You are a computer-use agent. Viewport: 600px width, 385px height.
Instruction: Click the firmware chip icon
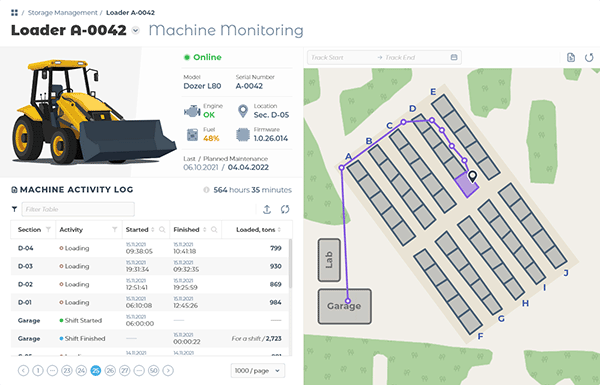243,135
